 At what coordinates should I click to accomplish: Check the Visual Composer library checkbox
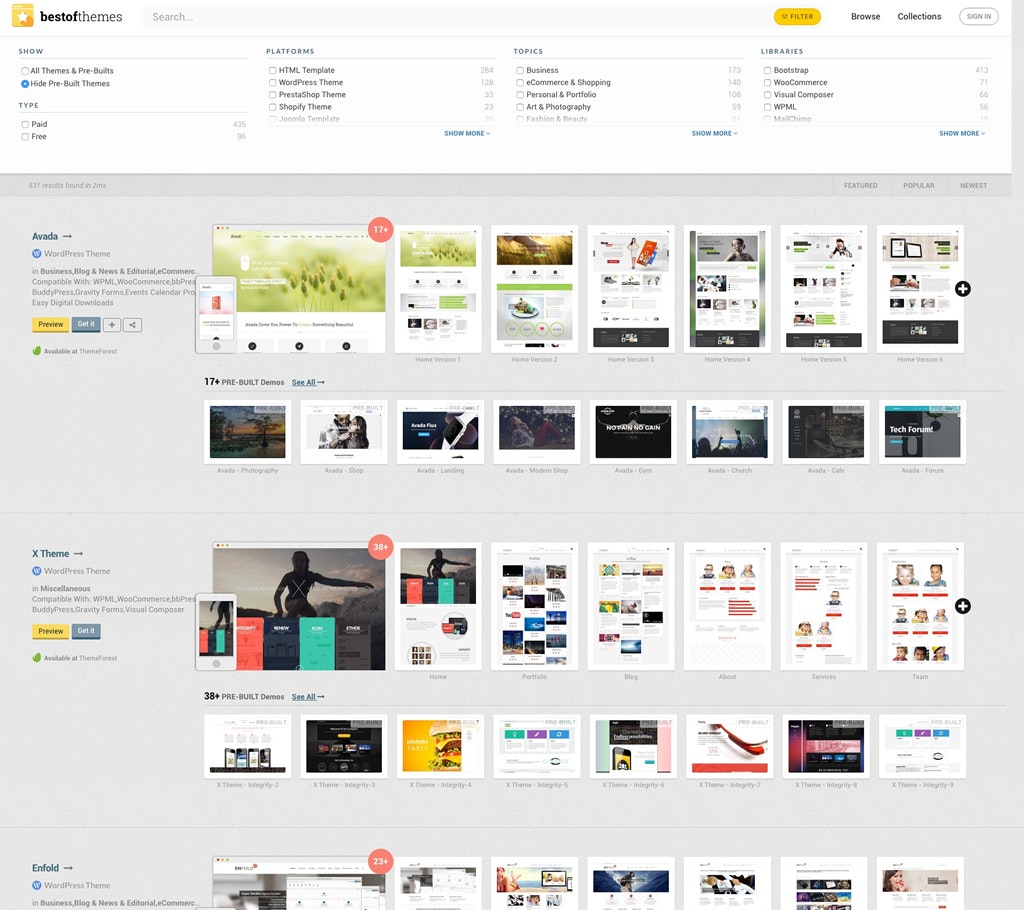pyautogui.click(x=767, y=95)
